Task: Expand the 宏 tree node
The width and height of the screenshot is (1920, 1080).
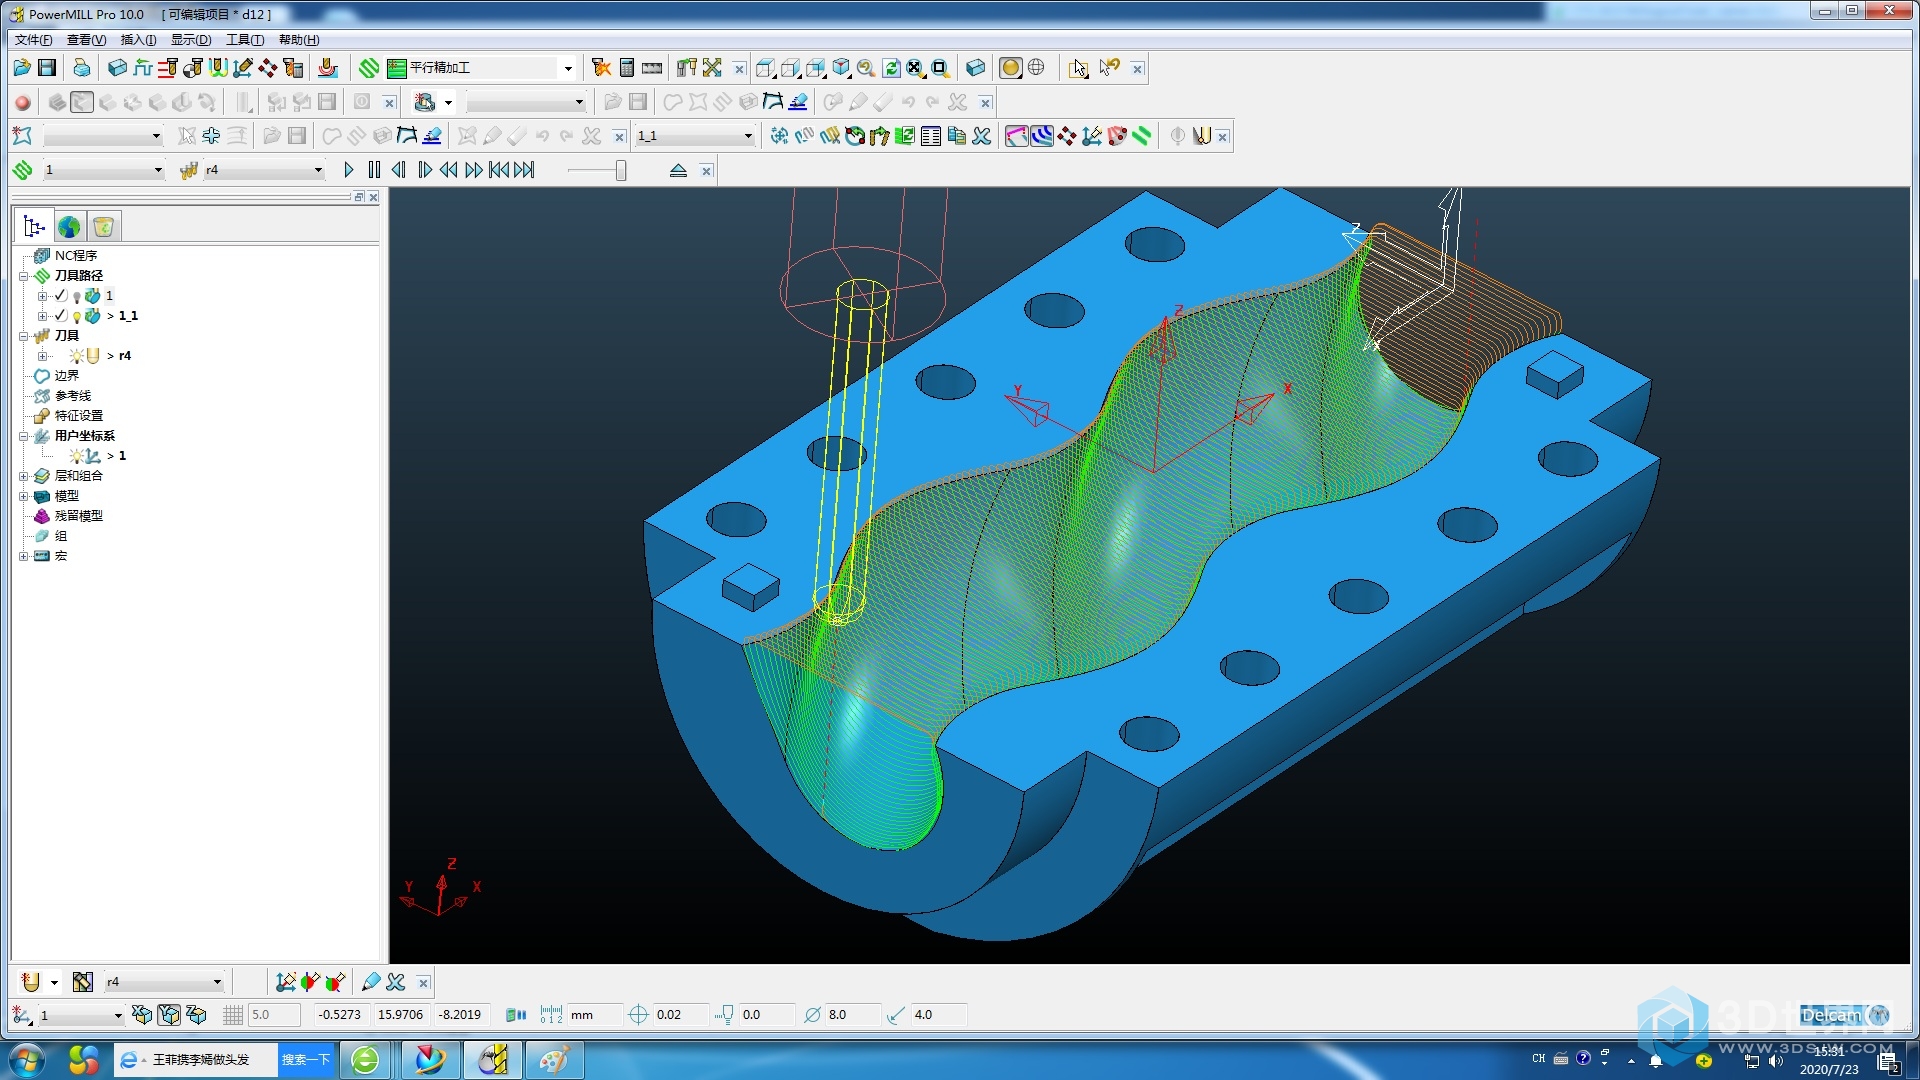Action: 23,556
